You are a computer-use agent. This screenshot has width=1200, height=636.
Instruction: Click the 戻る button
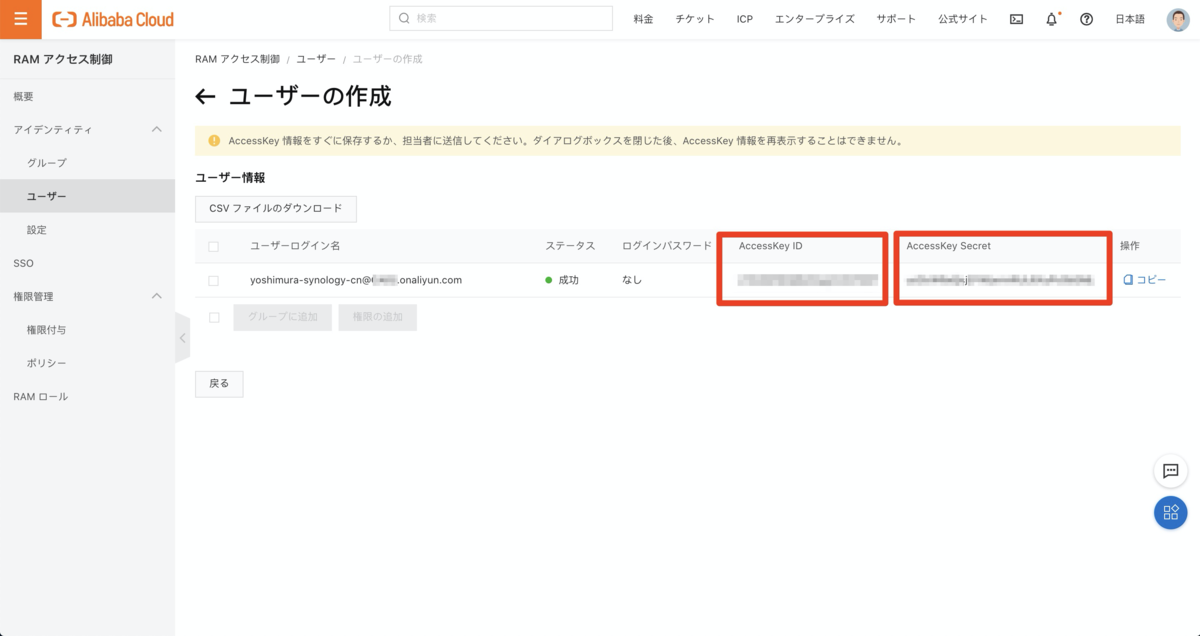point(219,384)
